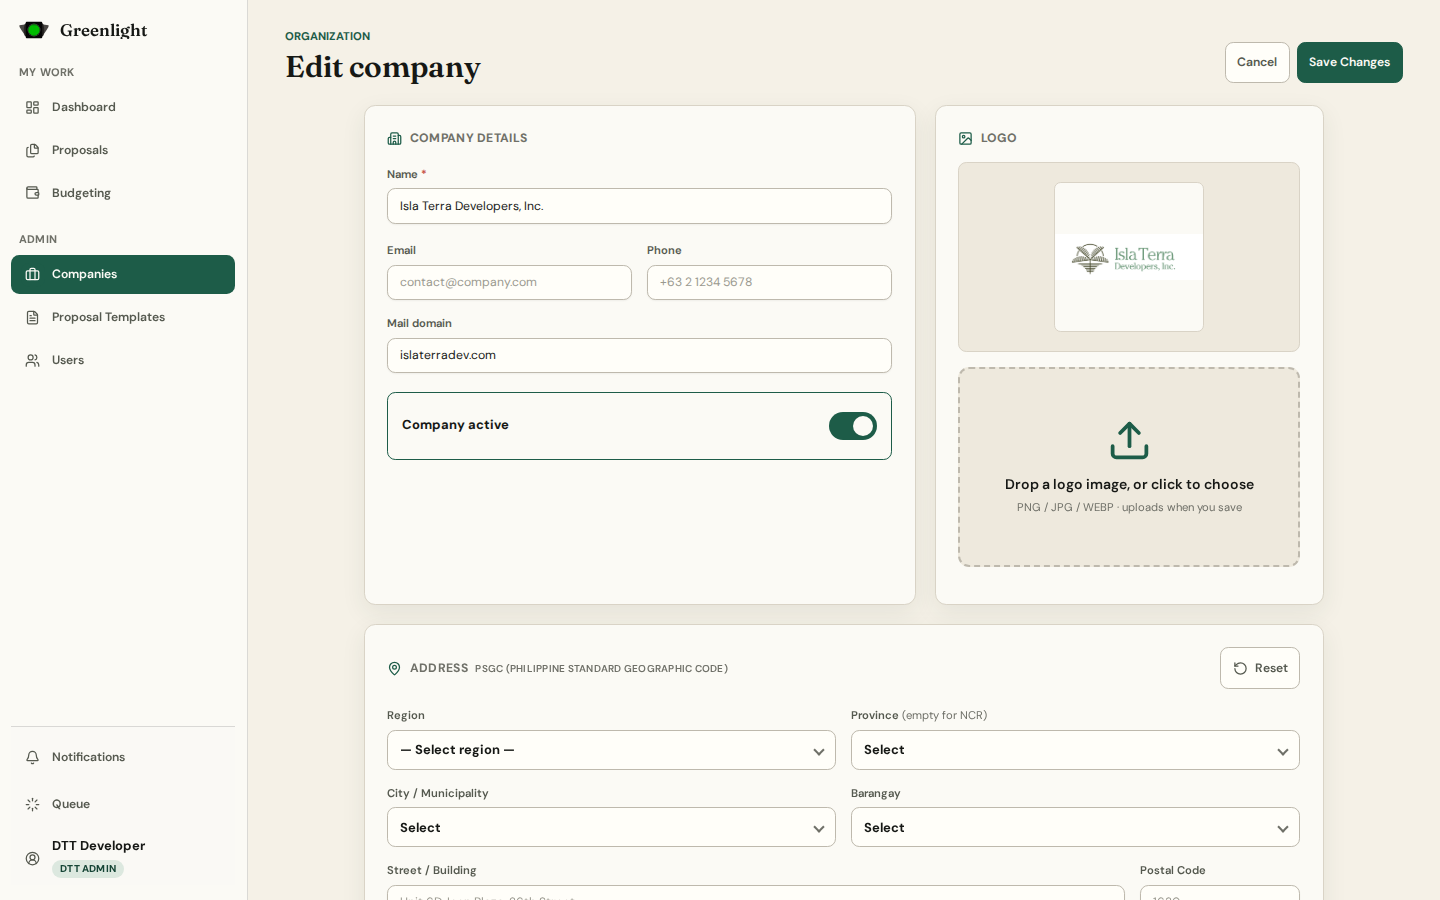Click Save Changes button
The width and height of the screenshot is (1440, 900).
click(x=1349, y=62)
